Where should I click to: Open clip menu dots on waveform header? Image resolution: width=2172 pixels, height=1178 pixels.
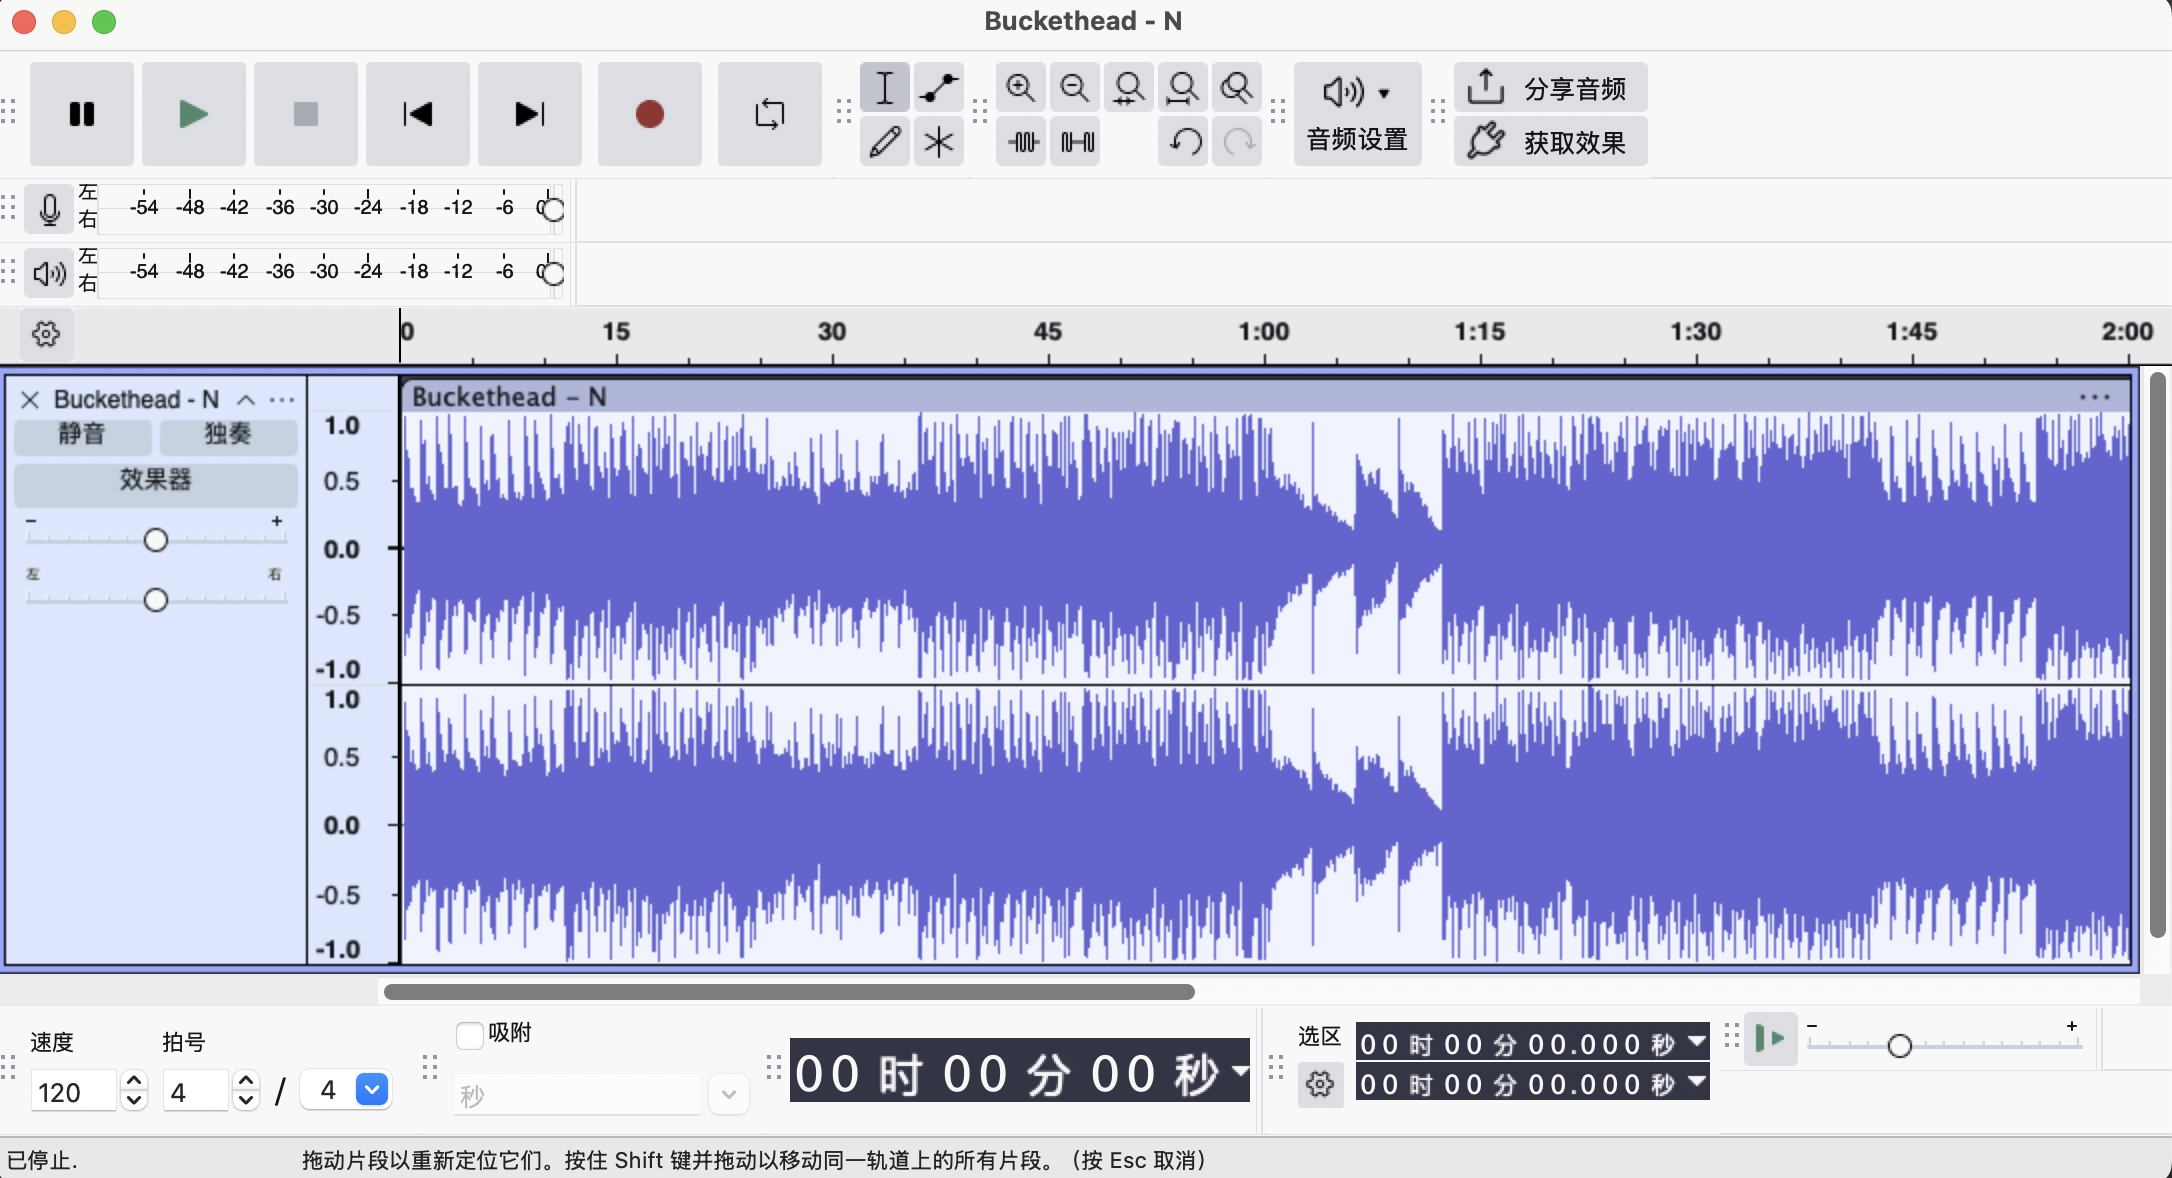pyautogui.click(x=2094, y=397)
